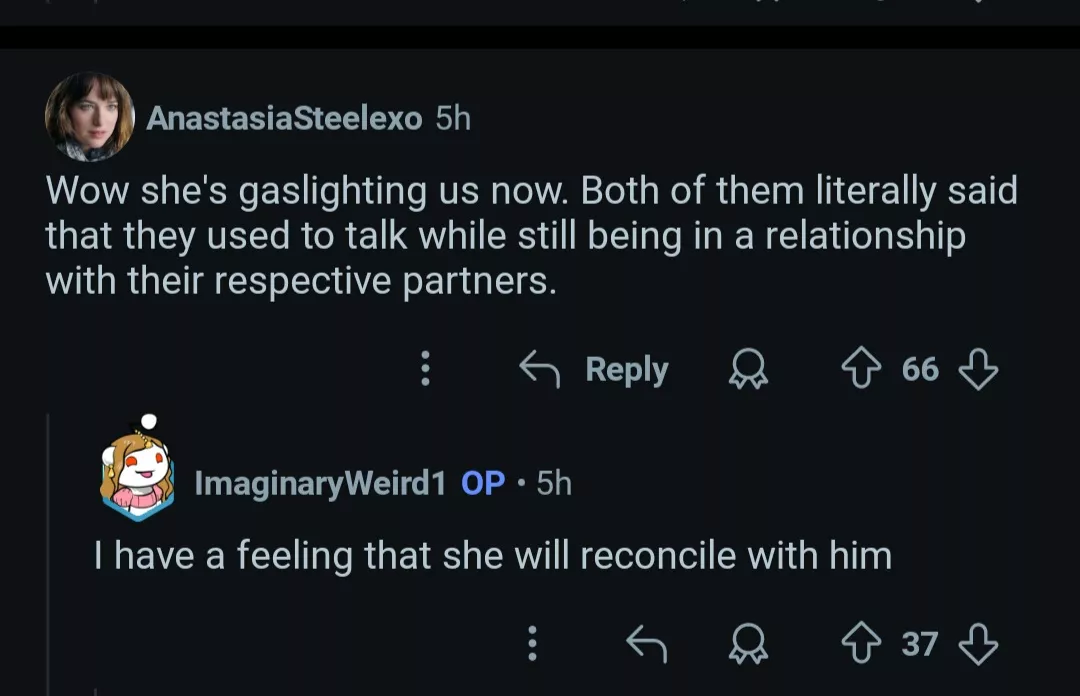The height and width of the screenshot is (696, 1080).
Task: Open three-dot menu on ImaginaryWeird1's reply
Action: [532, 643]
